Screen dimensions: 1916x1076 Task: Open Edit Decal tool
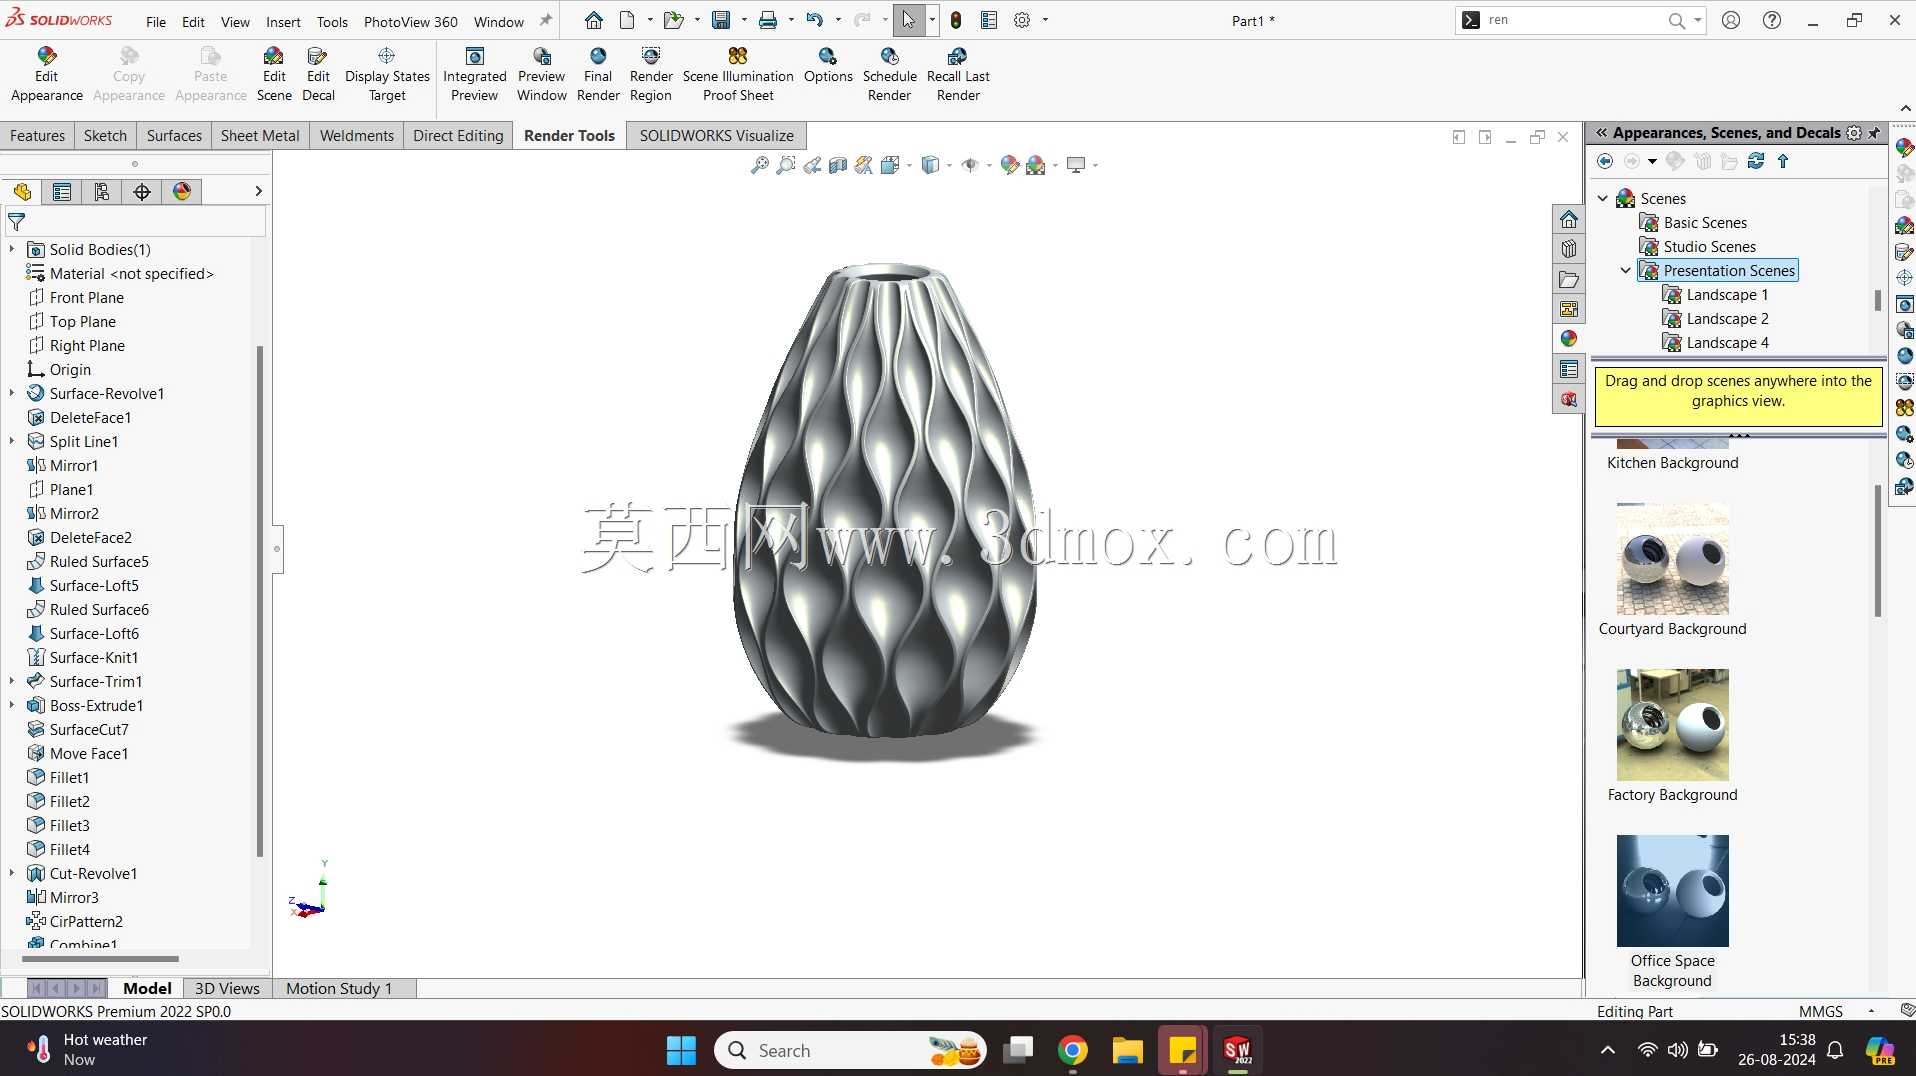coord(318,75)
